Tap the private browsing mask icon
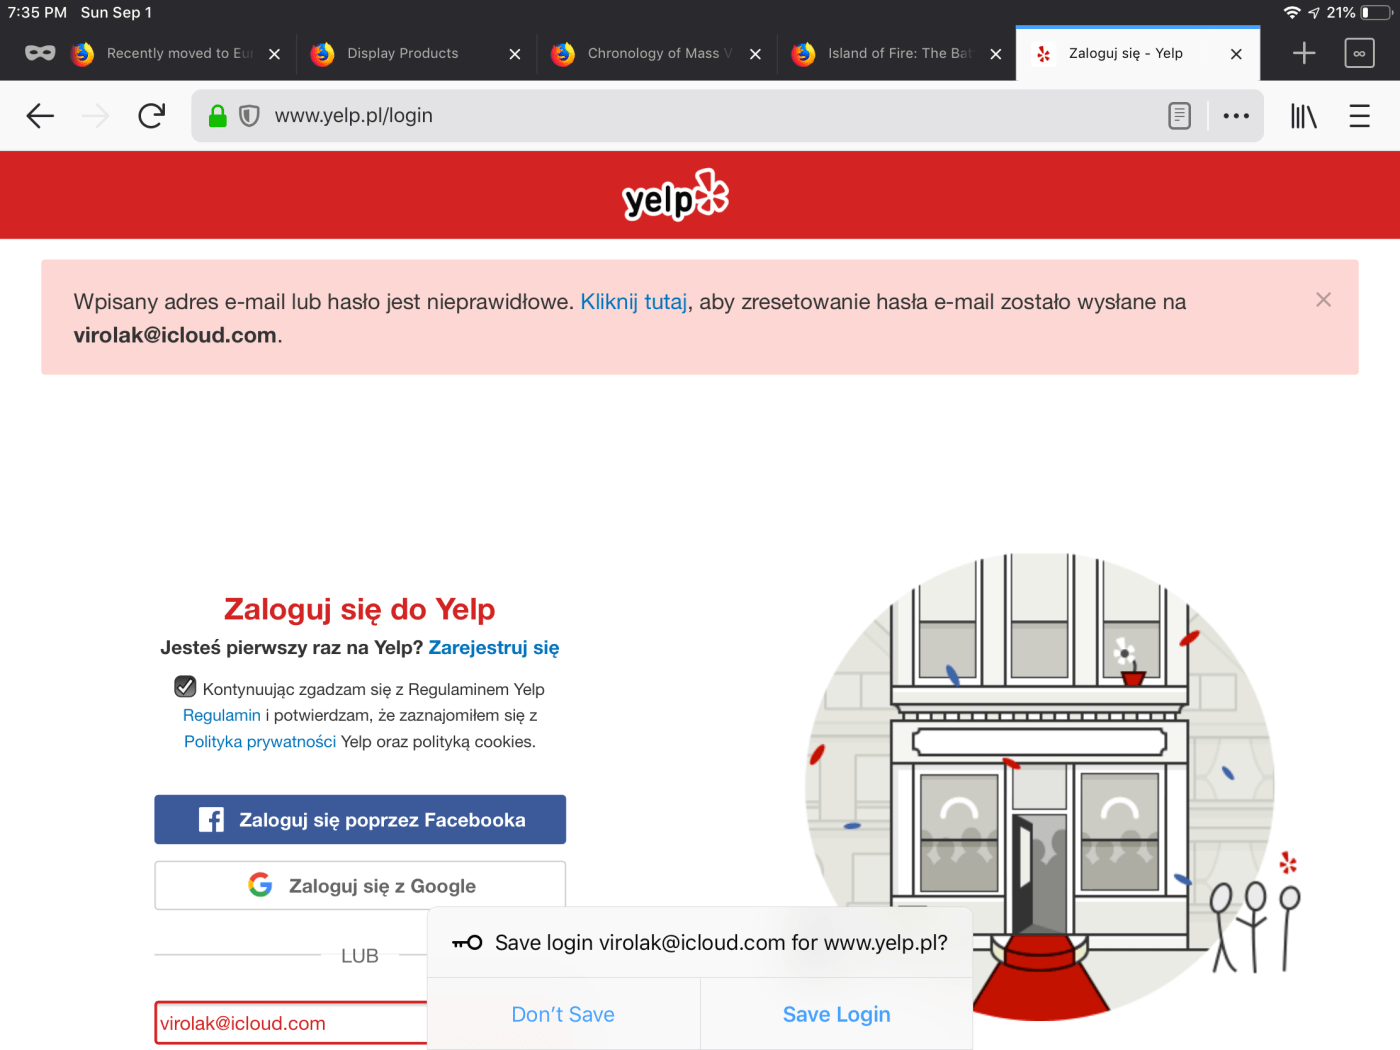Viewport: 1400px width, 1050px height. [x=40, y=53]
